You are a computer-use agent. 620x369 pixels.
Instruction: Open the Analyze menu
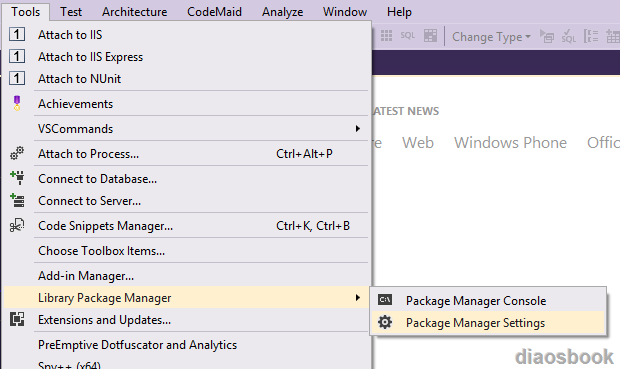click(x=282, y=12)
